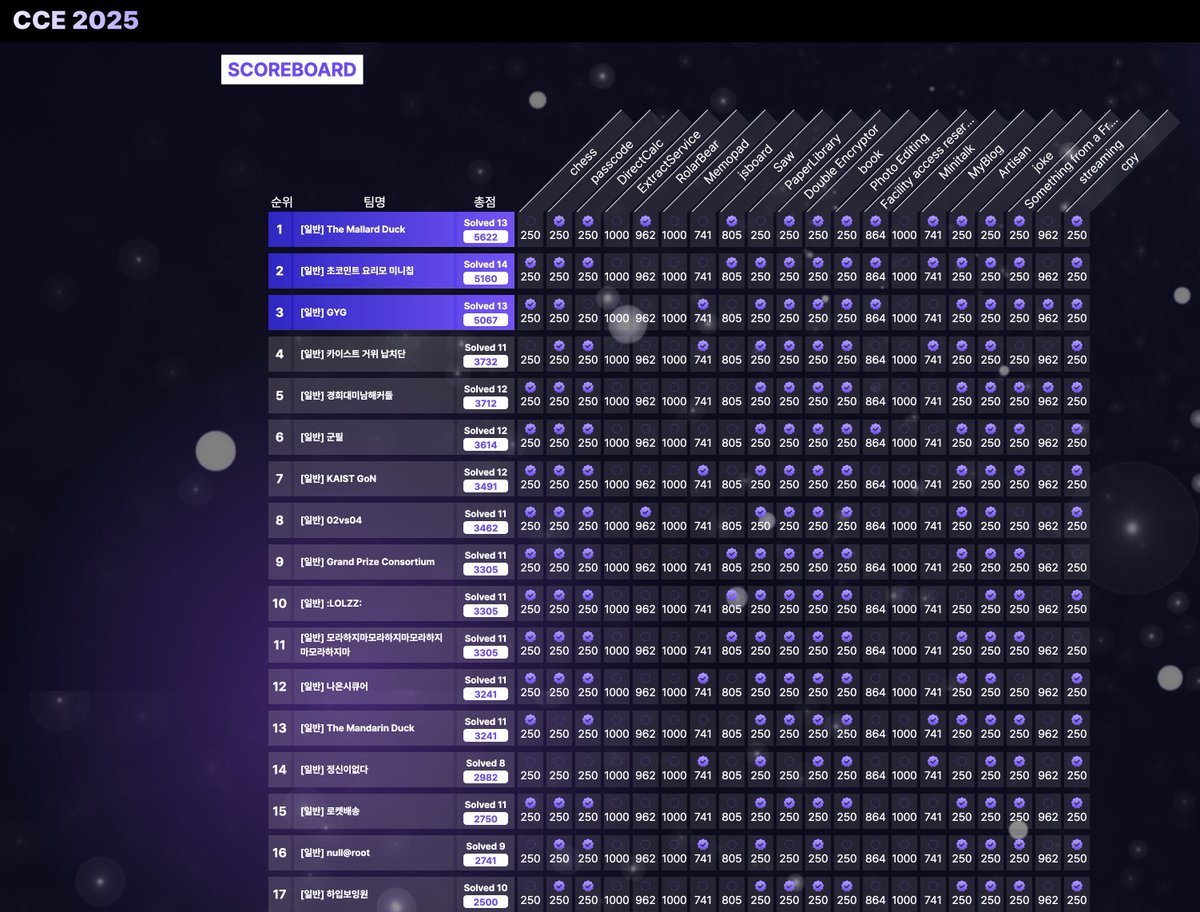The width and height of the screenshot is (1200, 912).
Task: Click KAIST GoN's solved badge under jsboard
Action: 703,470
